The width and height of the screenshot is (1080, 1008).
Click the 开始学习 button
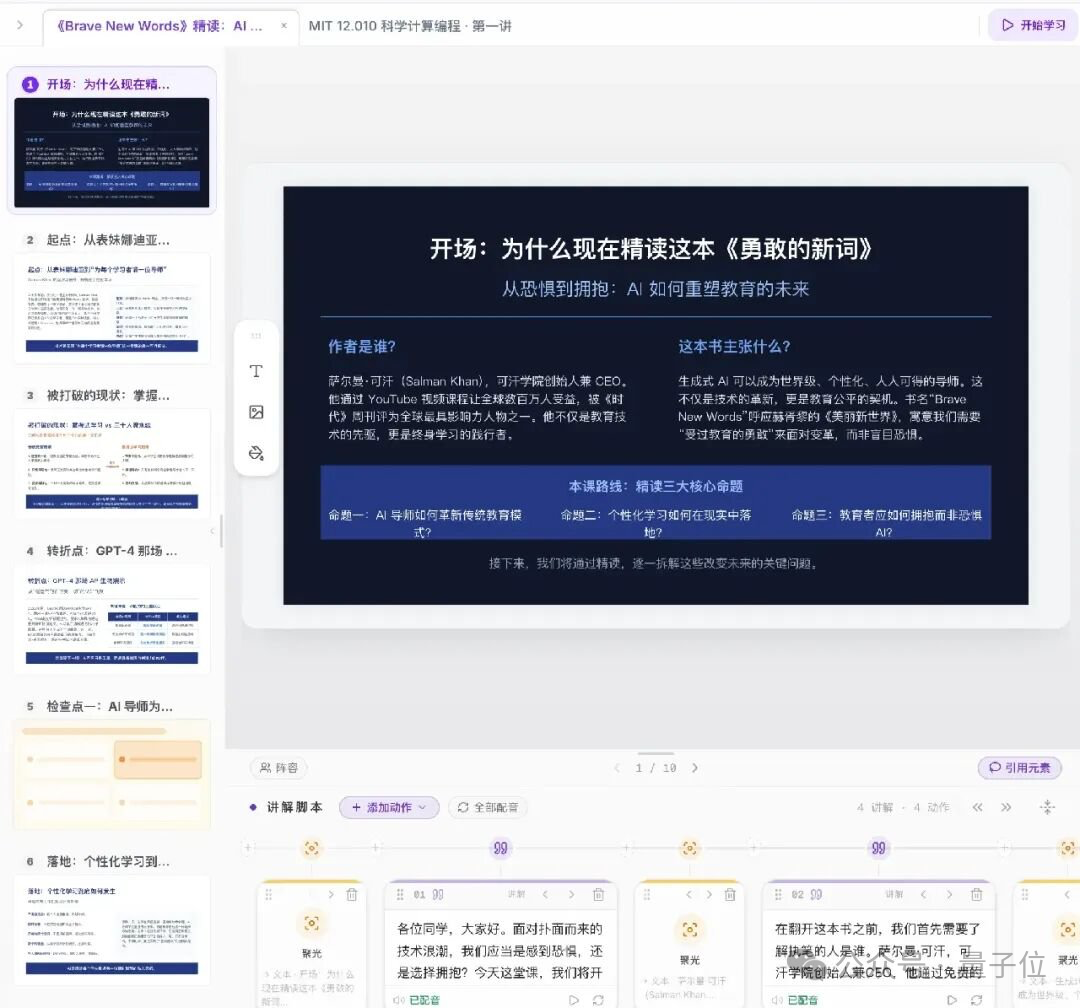point(1033,25)
